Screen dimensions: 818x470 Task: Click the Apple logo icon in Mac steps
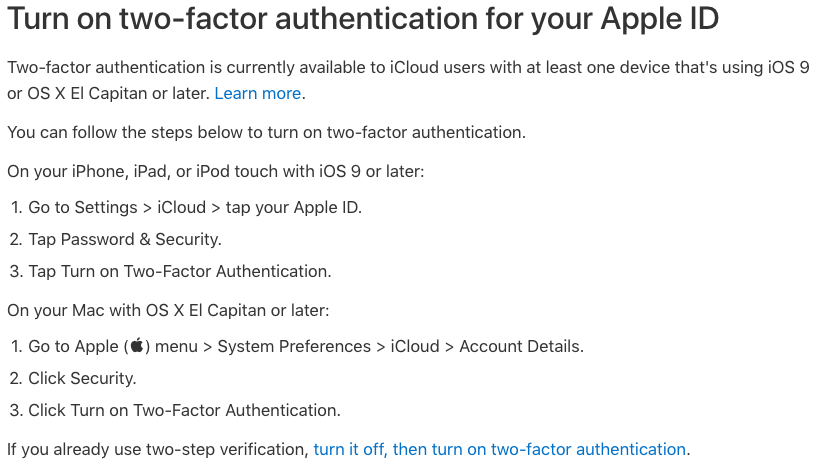(137, 345)
